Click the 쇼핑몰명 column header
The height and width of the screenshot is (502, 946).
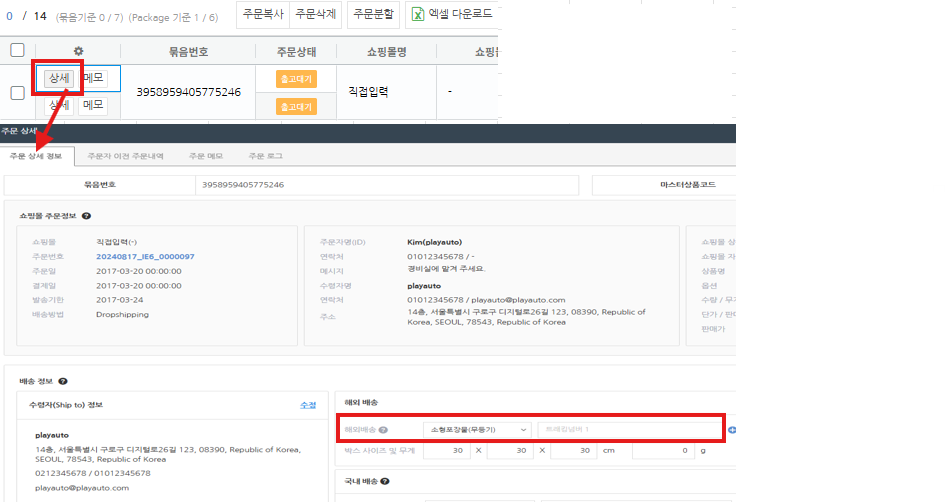click(387, 52)
